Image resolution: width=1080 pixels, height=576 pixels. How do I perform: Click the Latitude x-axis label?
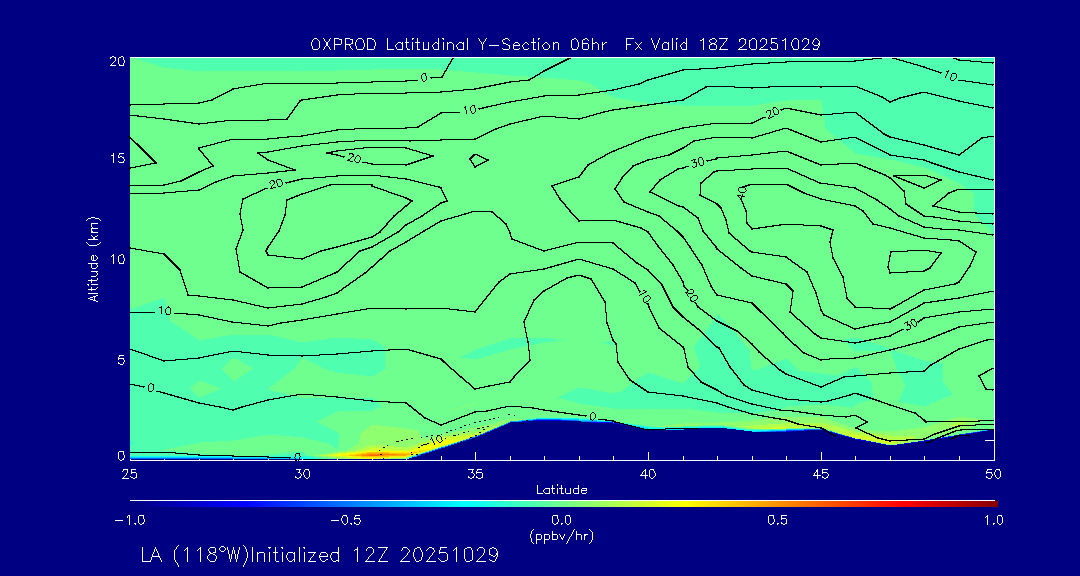(561, 489)
